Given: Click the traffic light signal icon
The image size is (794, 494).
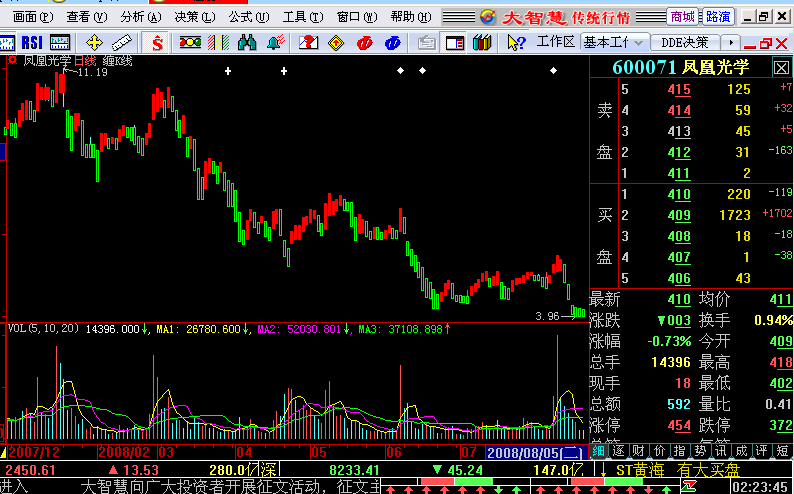Looking at the screenshot, I should [190, 43].
